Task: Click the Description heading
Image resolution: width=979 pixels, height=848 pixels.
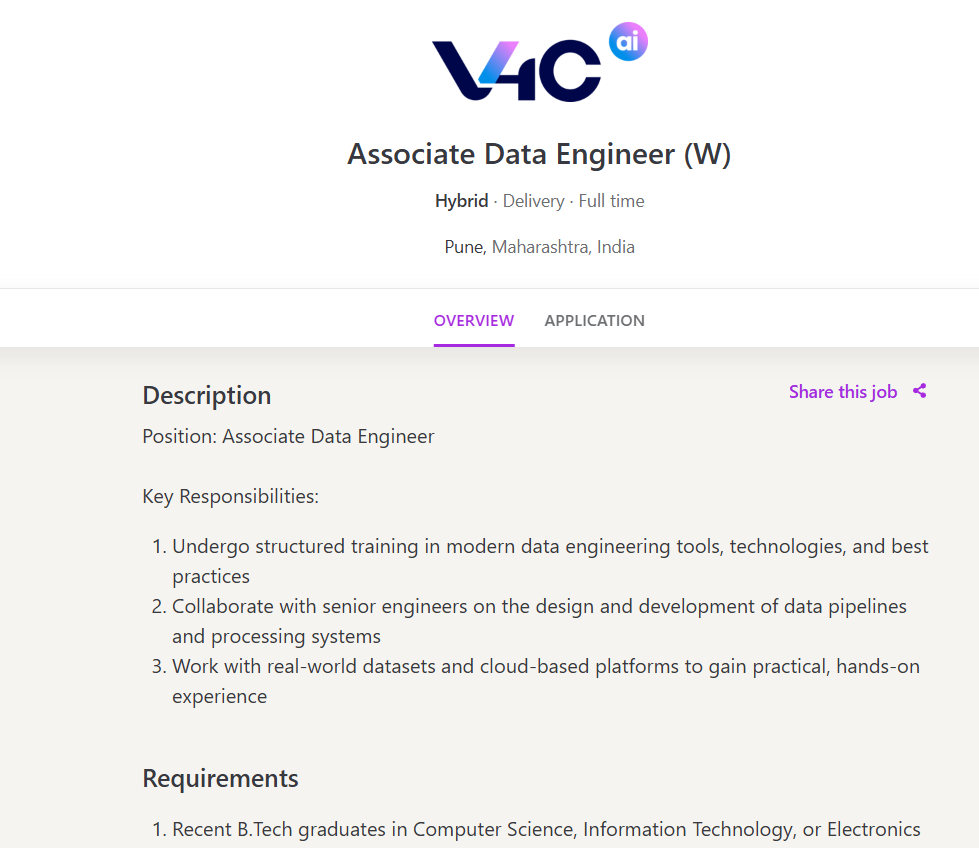Action: pos(207,395)
